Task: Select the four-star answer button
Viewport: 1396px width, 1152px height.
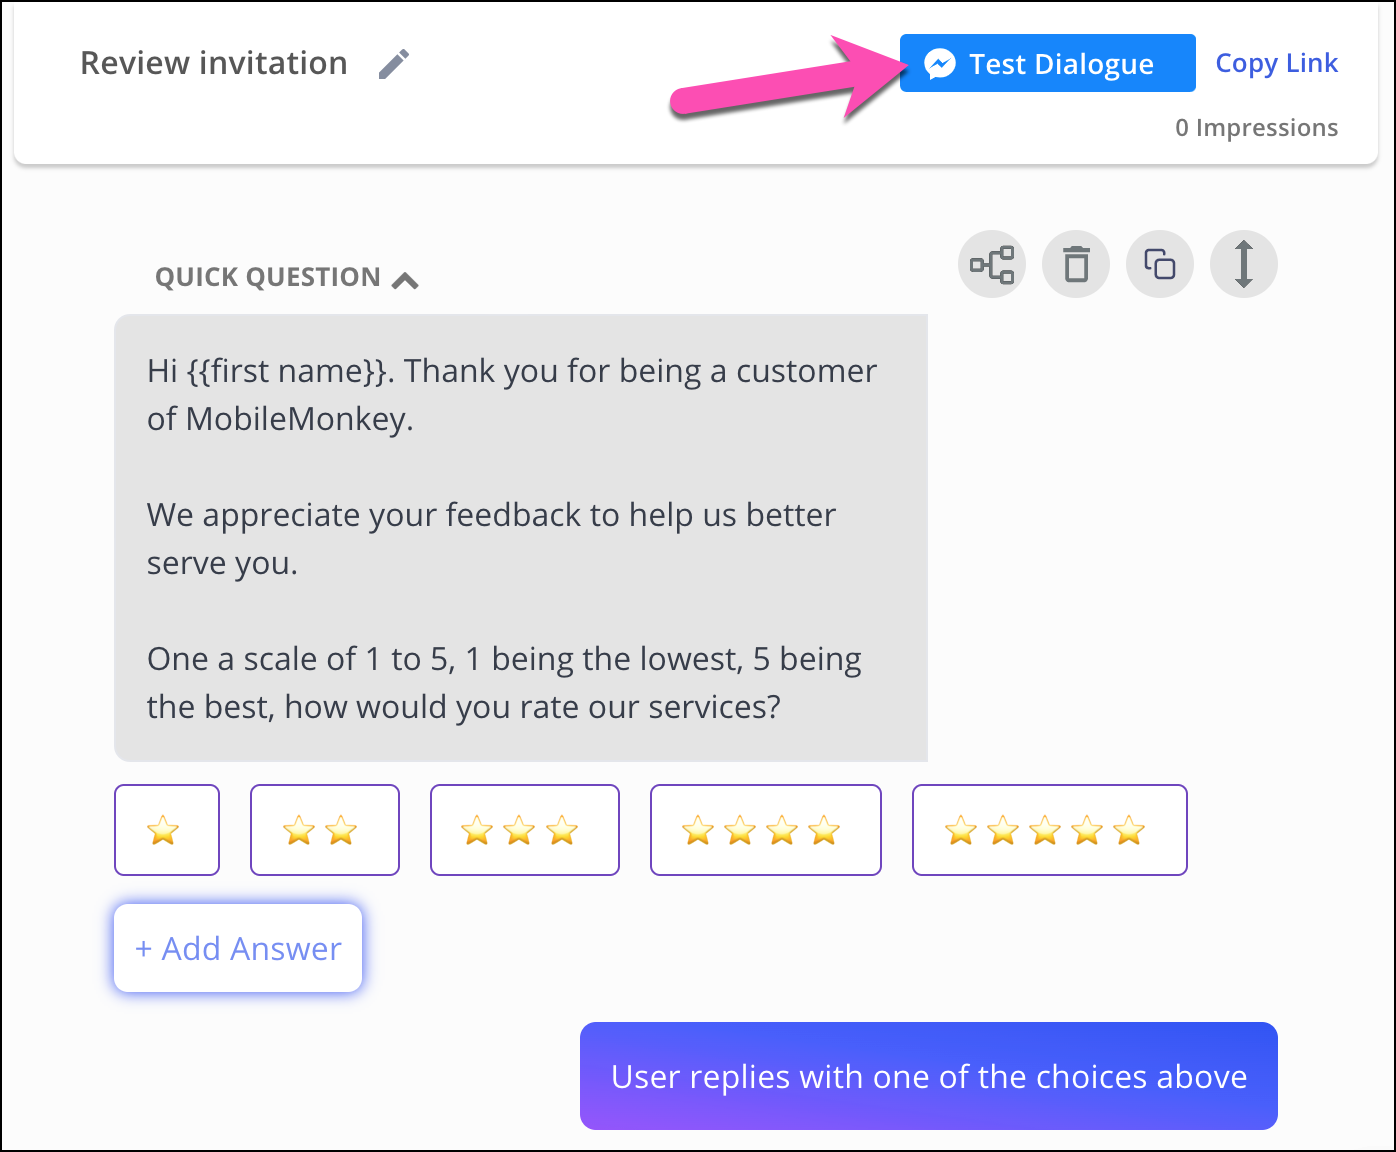Action: coord(766,830)
